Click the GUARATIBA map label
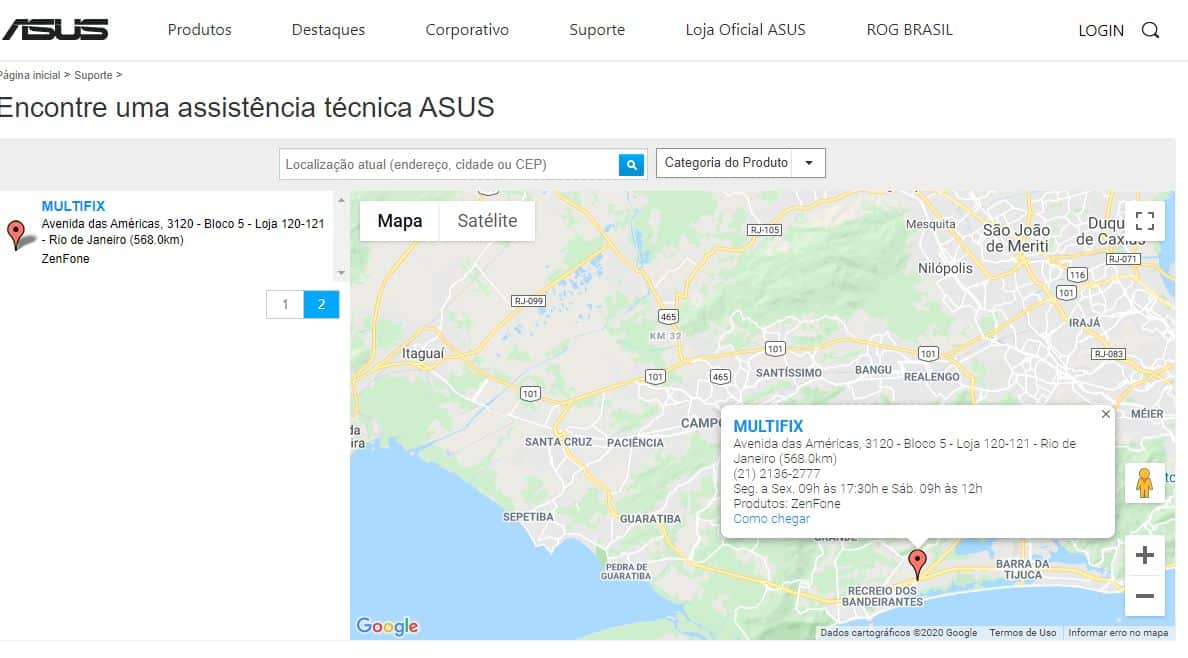The image size is (1188, 658). [650, 519]
